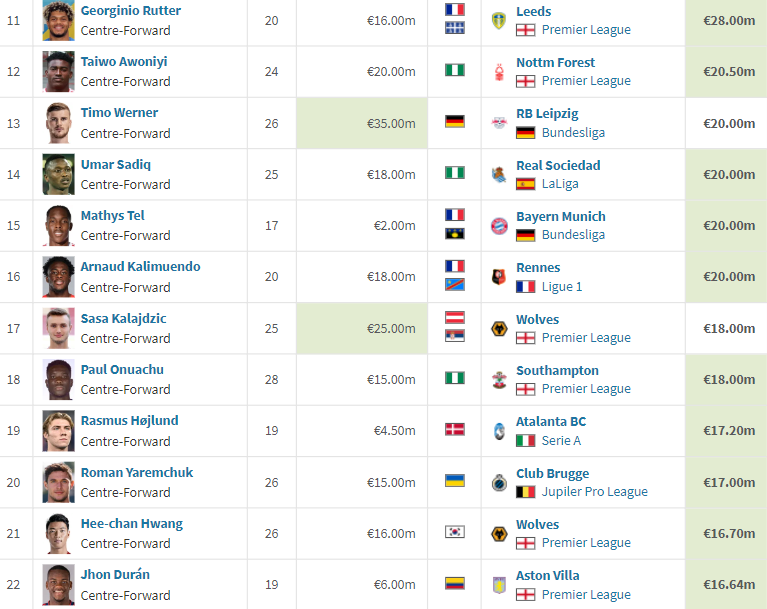Viewport: 767px width, 609px height.
Task: Click the Rennes club crest icon
Action: (499, 277)
